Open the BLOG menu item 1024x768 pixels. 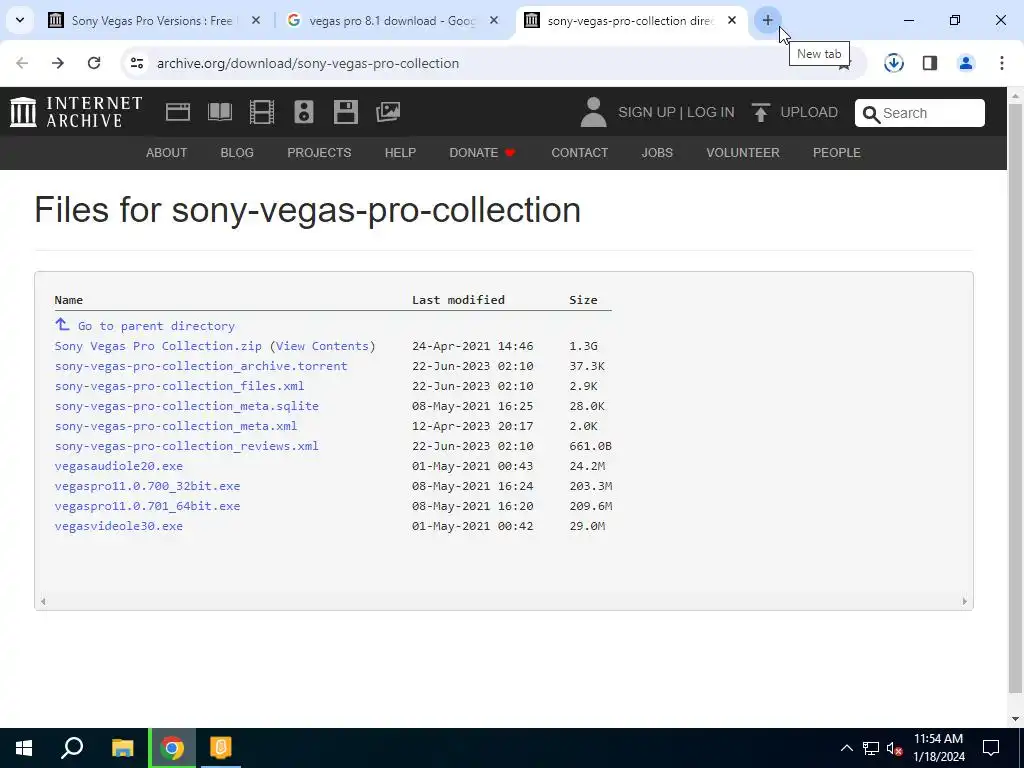(x=237, y=153)
